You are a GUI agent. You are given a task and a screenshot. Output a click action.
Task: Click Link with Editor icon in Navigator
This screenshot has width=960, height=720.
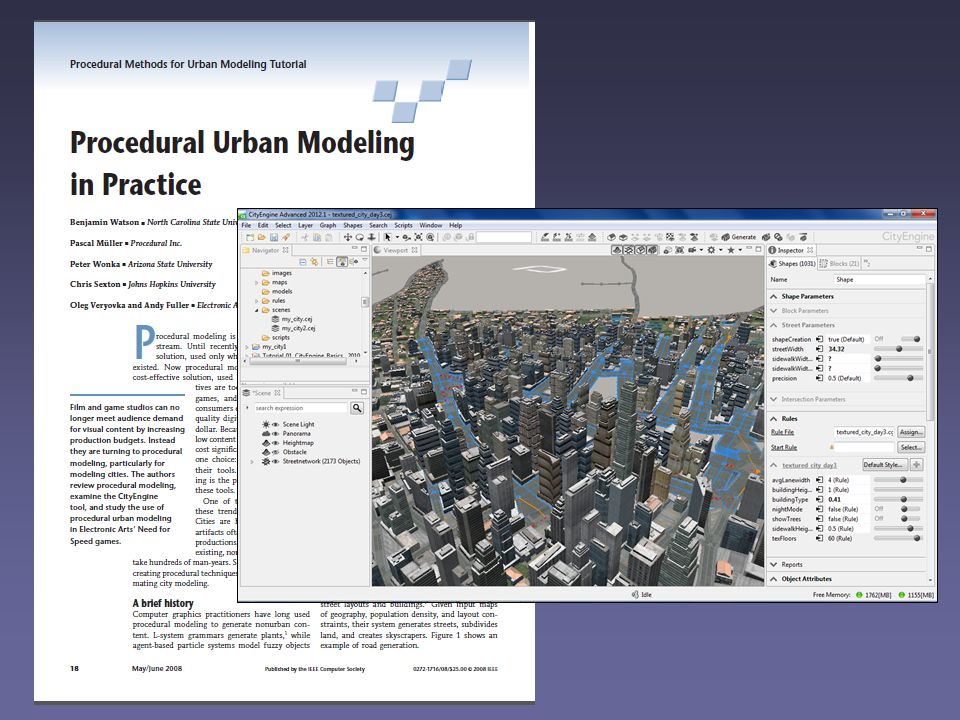click(314, 262)
